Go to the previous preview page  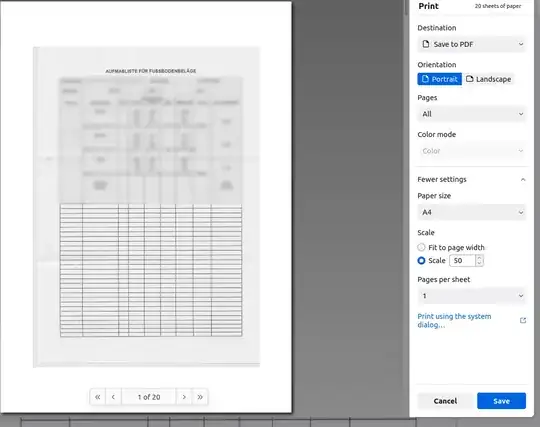(x=113, y=397)
